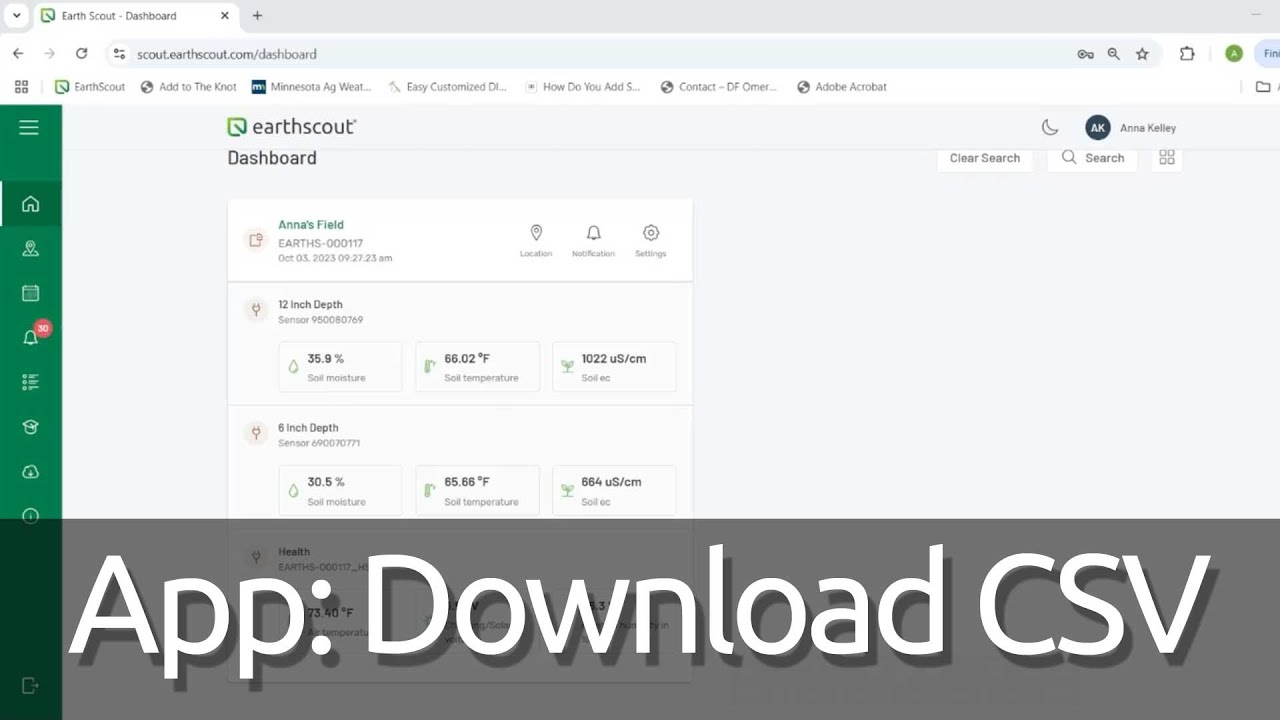Toggle dark mode moon icon
1280x720 pixels.
[1050, 127]
